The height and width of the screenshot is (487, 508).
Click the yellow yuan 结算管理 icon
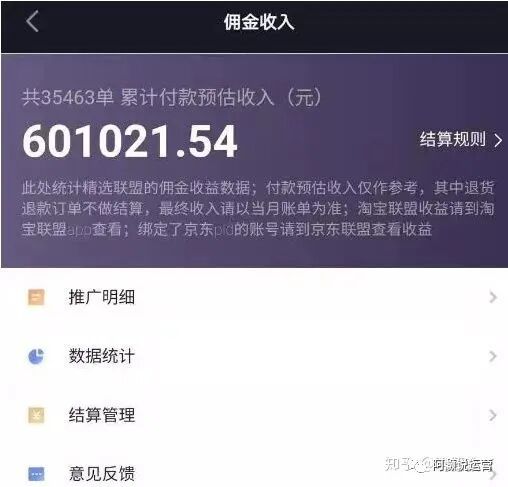point(36,415)
